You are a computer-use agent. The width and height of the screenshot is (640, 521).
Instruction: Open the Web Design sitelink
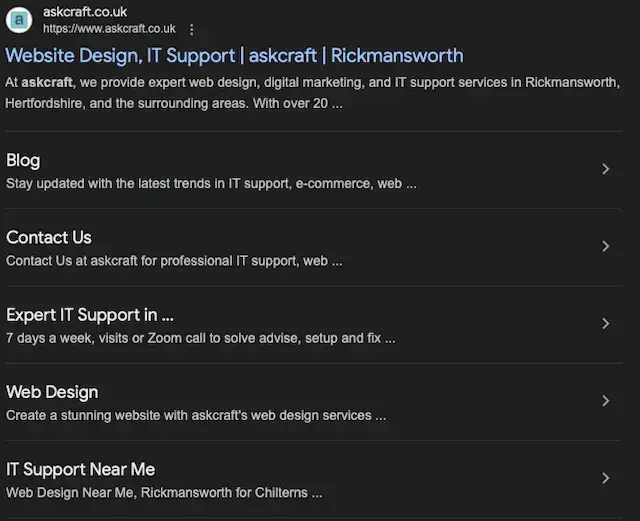pyautogui.click(x=52, y=392)
